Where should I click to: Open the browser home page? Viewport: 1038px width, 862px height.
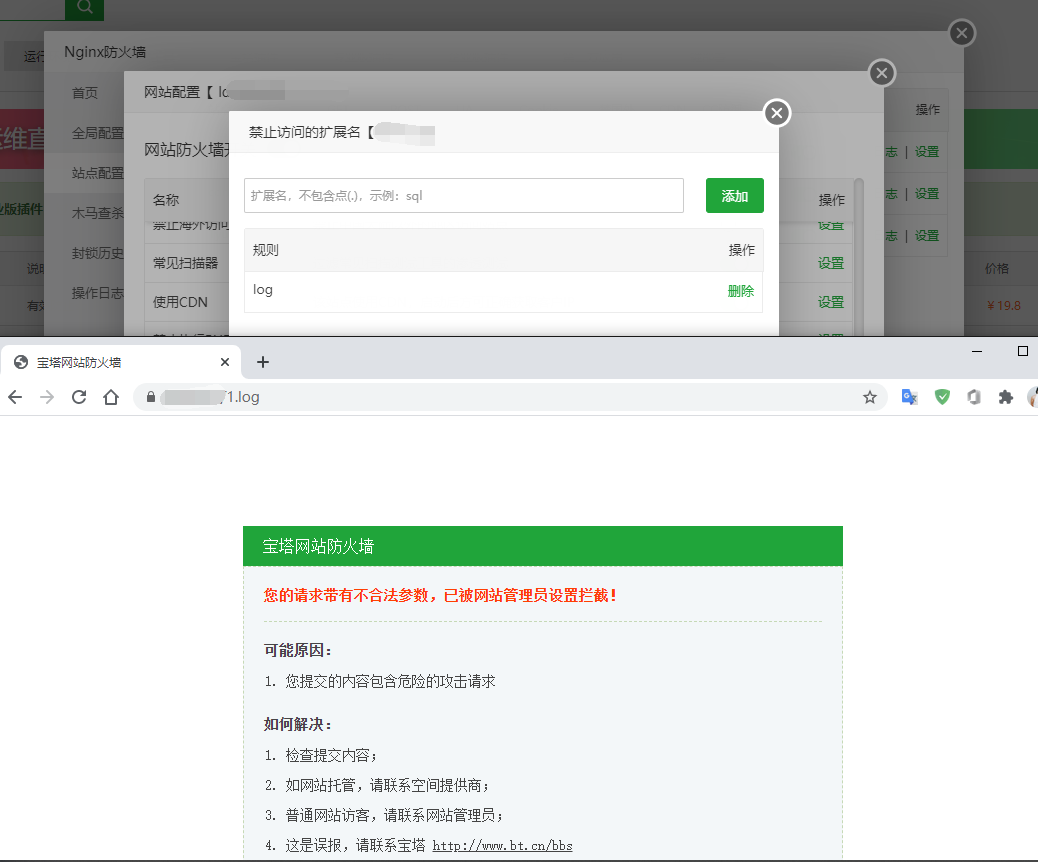coord(111,397)
